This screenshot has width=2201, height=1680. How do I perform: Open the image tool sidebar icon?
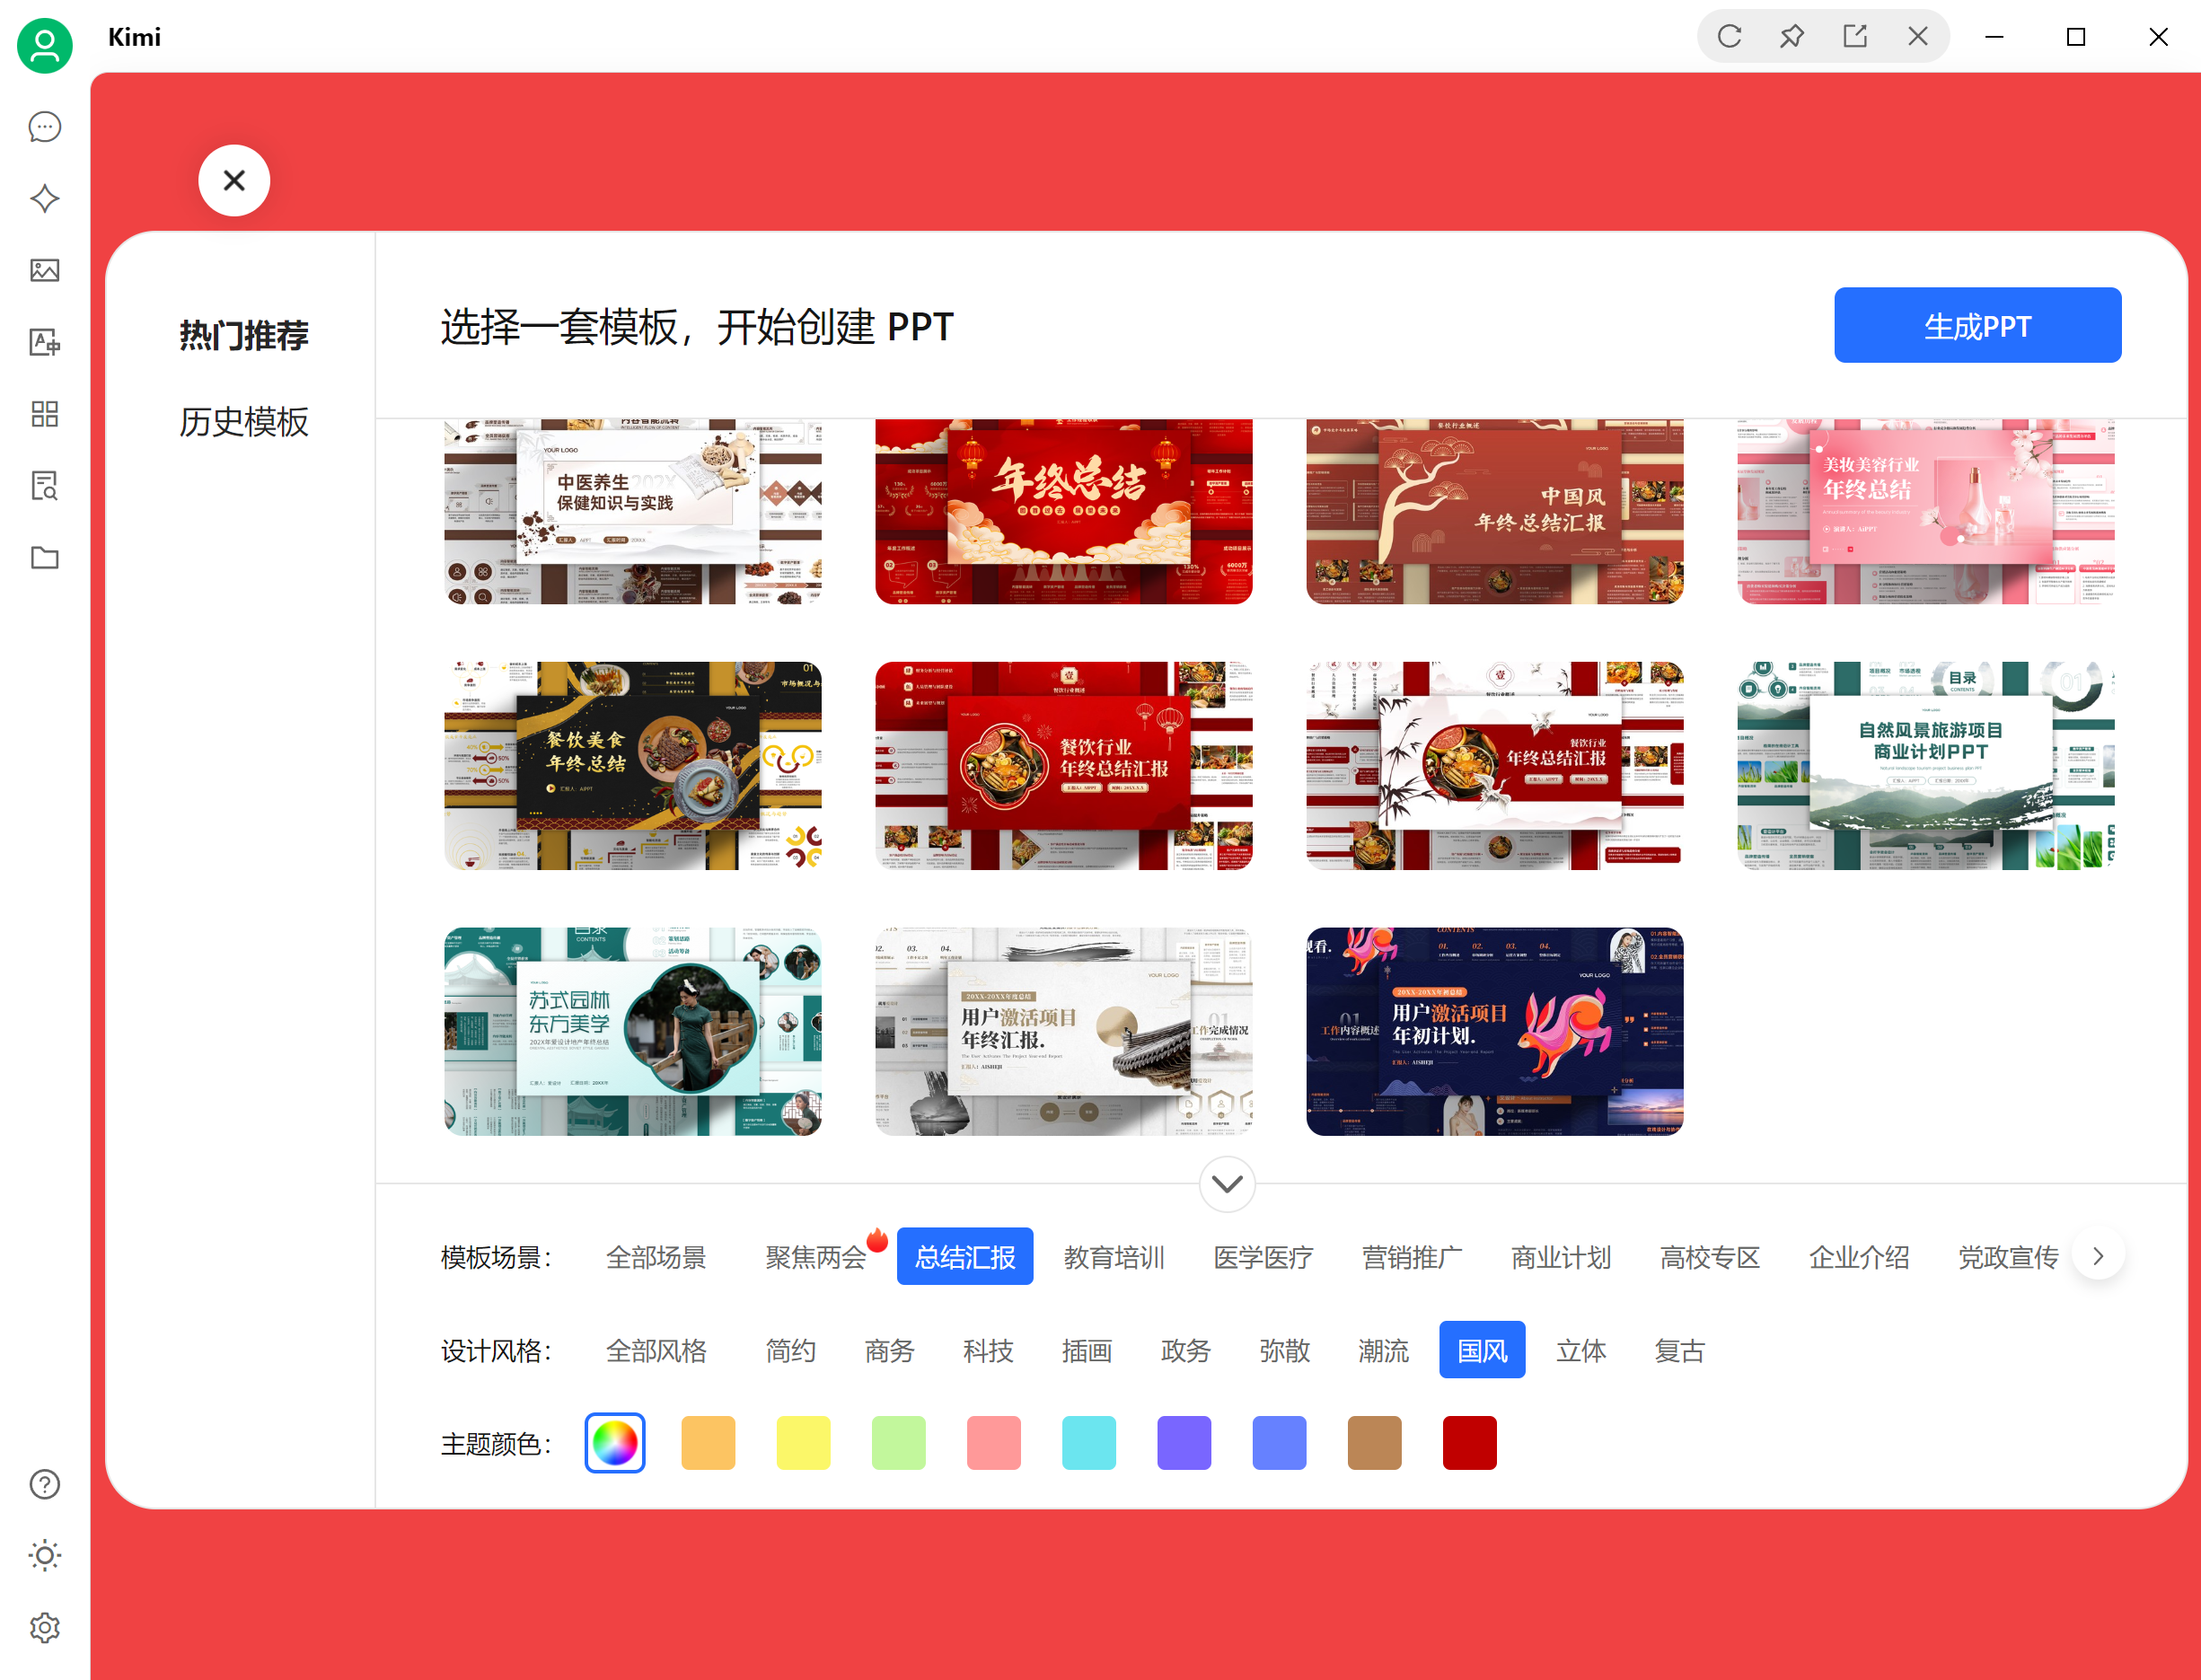[x=44, y=270]
